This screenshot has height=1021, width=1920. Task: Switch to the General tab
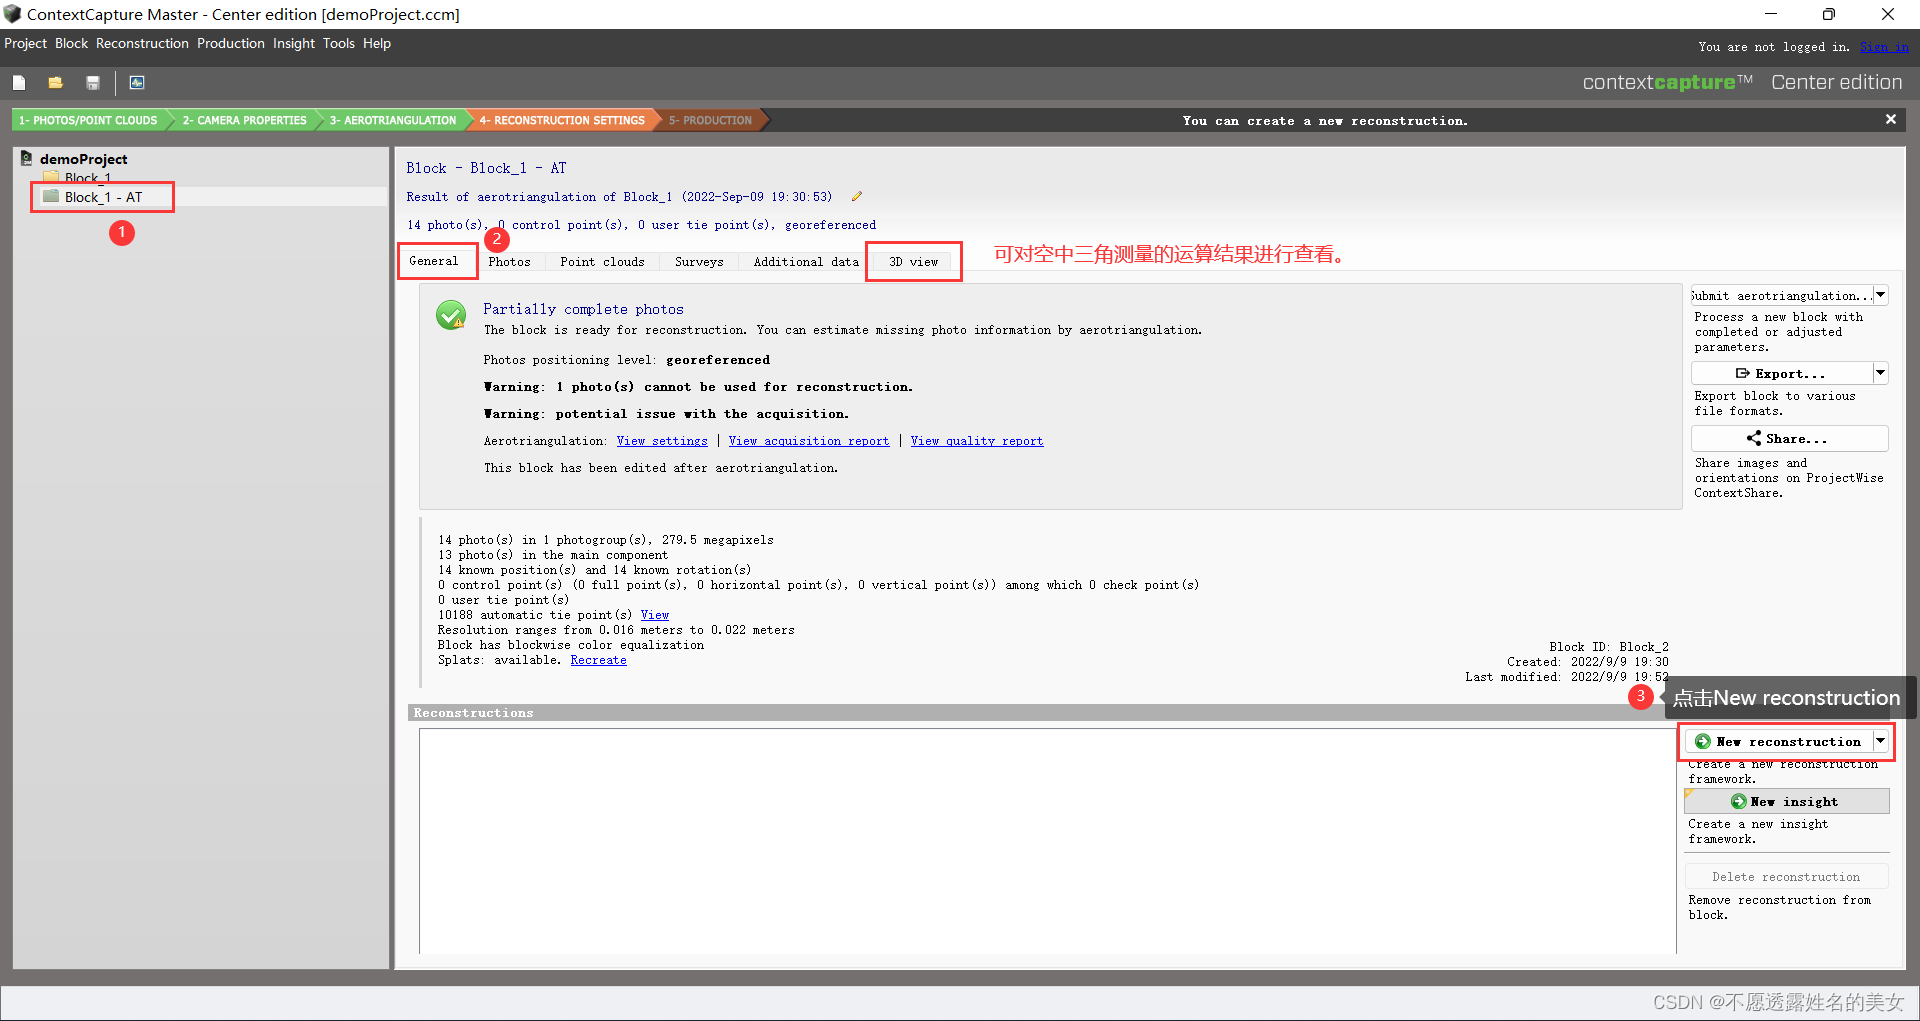click(x=434, y=261)
